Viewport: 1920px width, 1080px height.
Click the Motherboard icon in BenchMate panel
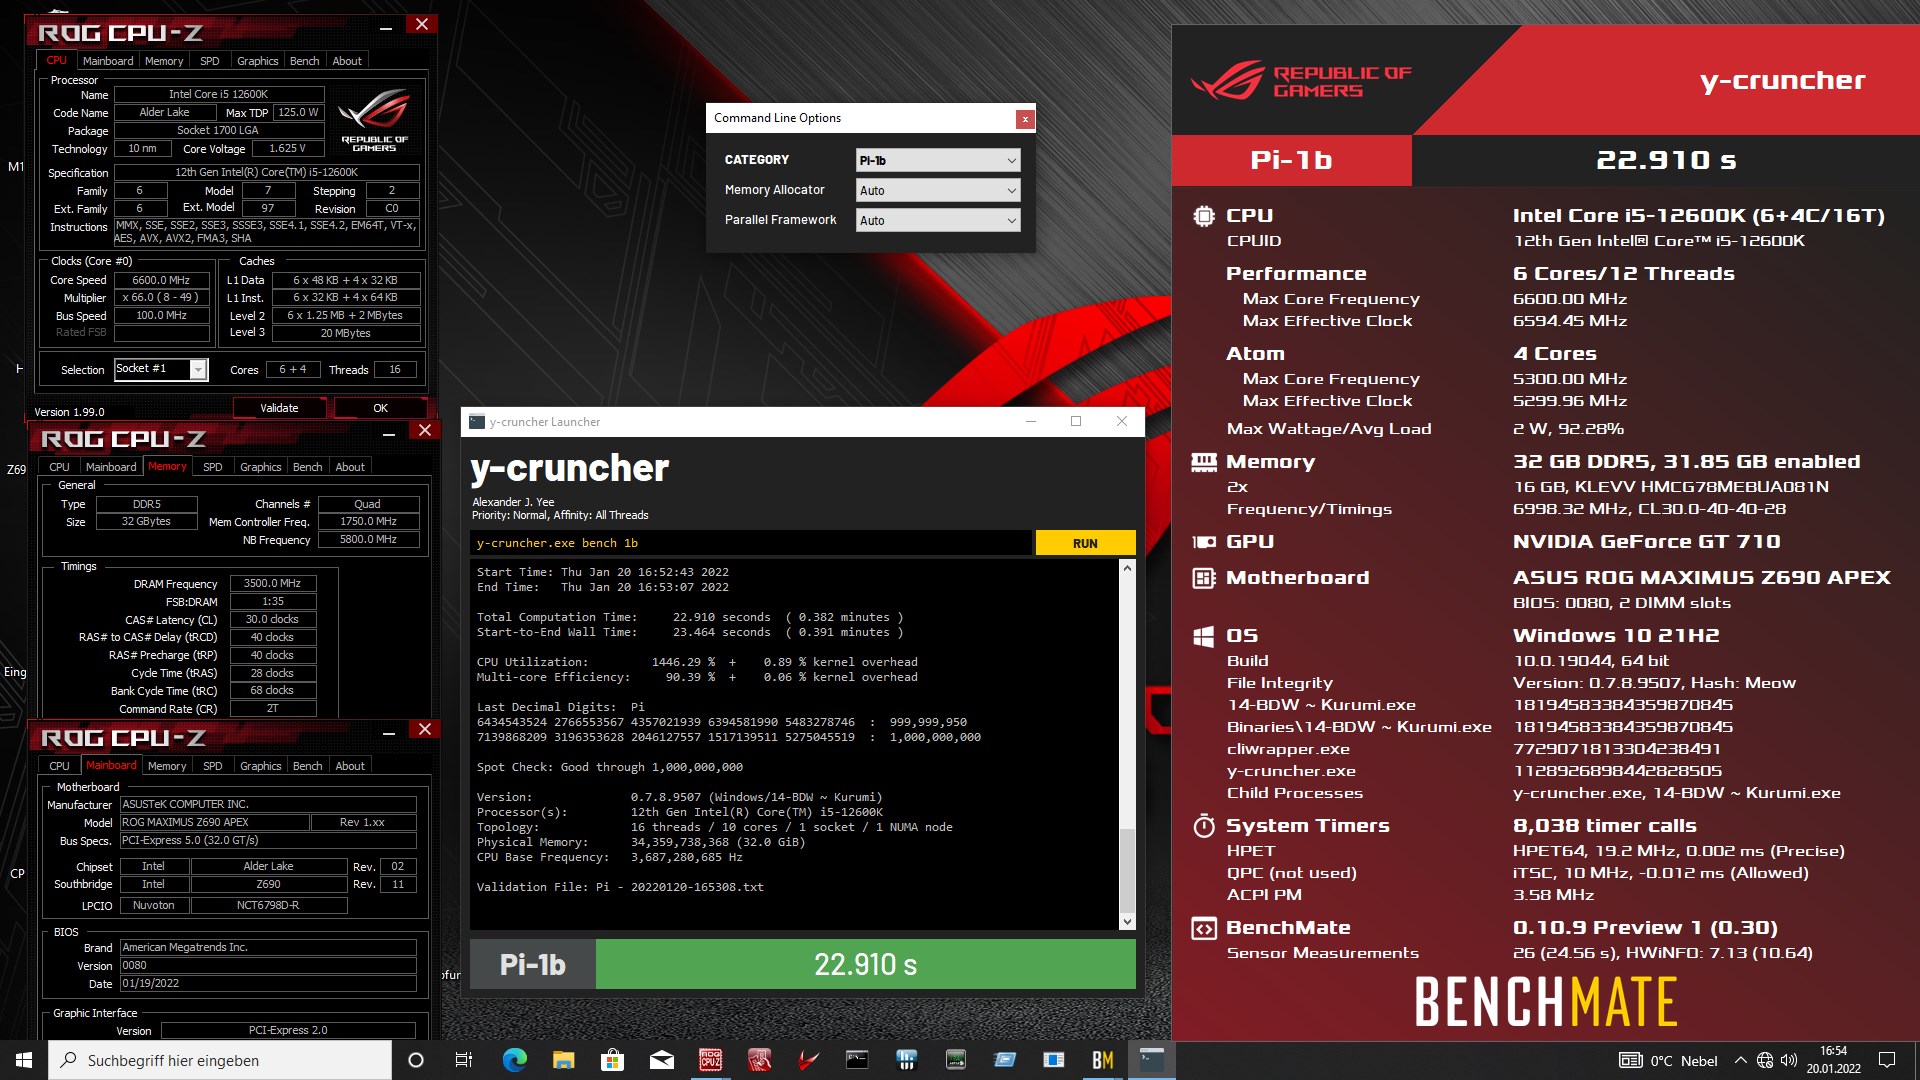(1204, 578)
